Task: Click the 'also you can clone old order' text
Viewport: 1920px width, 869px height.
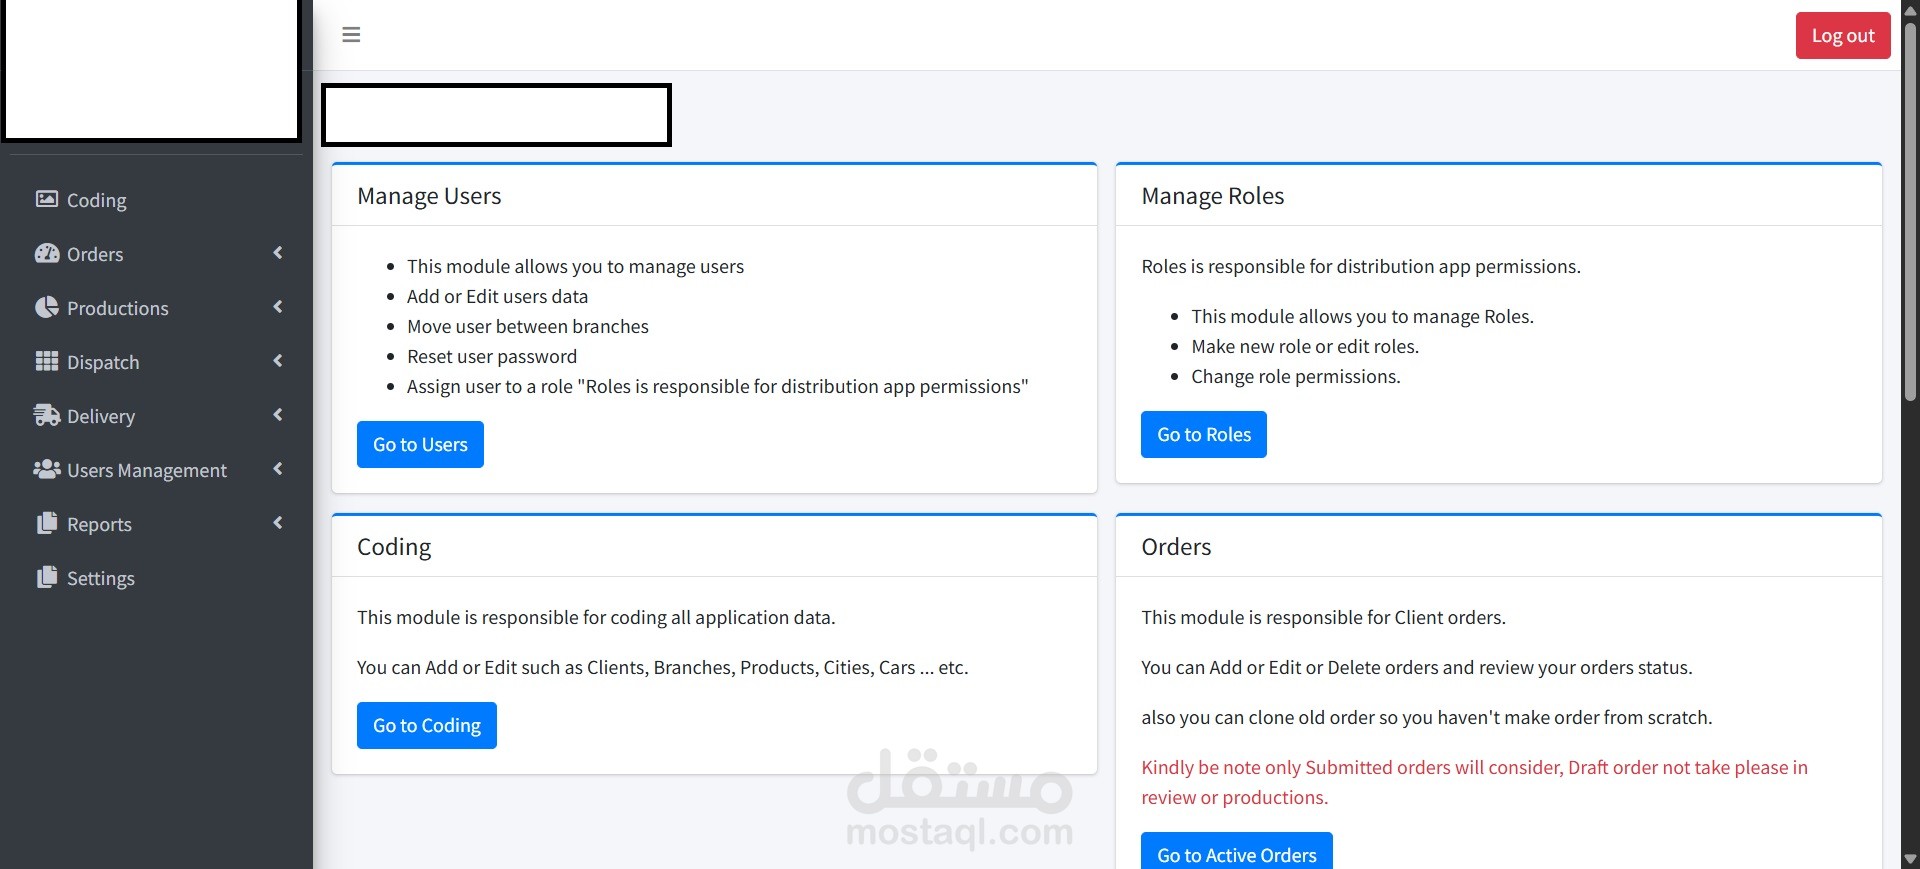Action: pos(1426,717)
